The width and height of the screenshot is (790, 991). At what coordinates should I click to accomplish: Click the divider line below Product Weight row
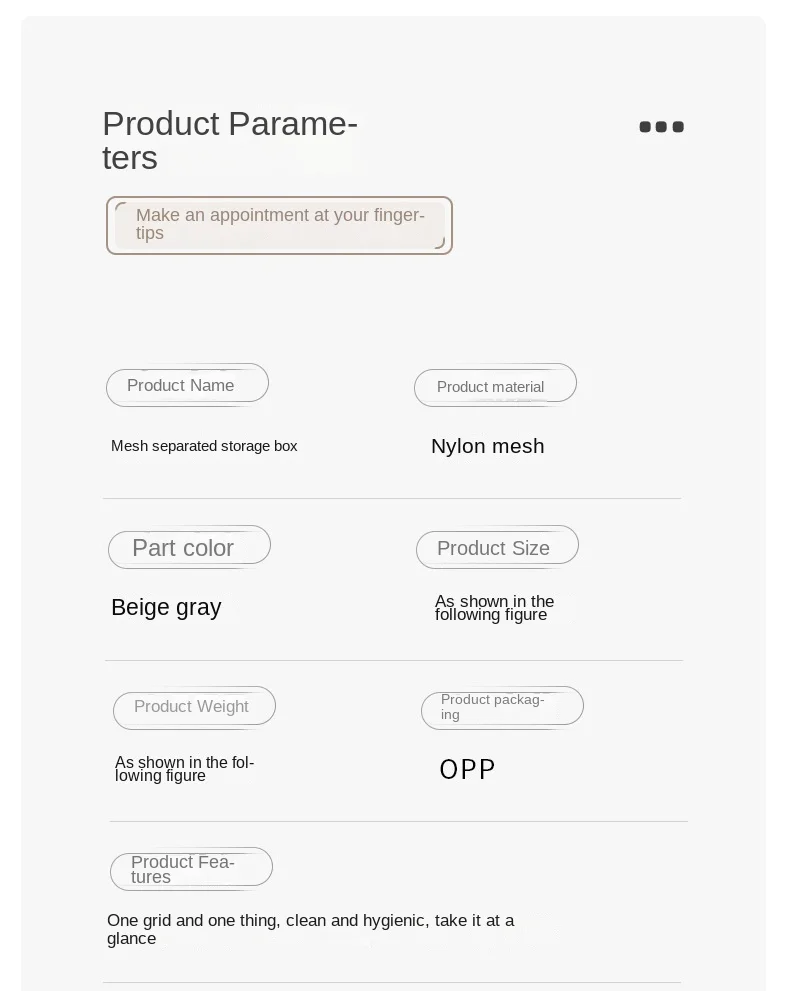(x=398, y=822)
